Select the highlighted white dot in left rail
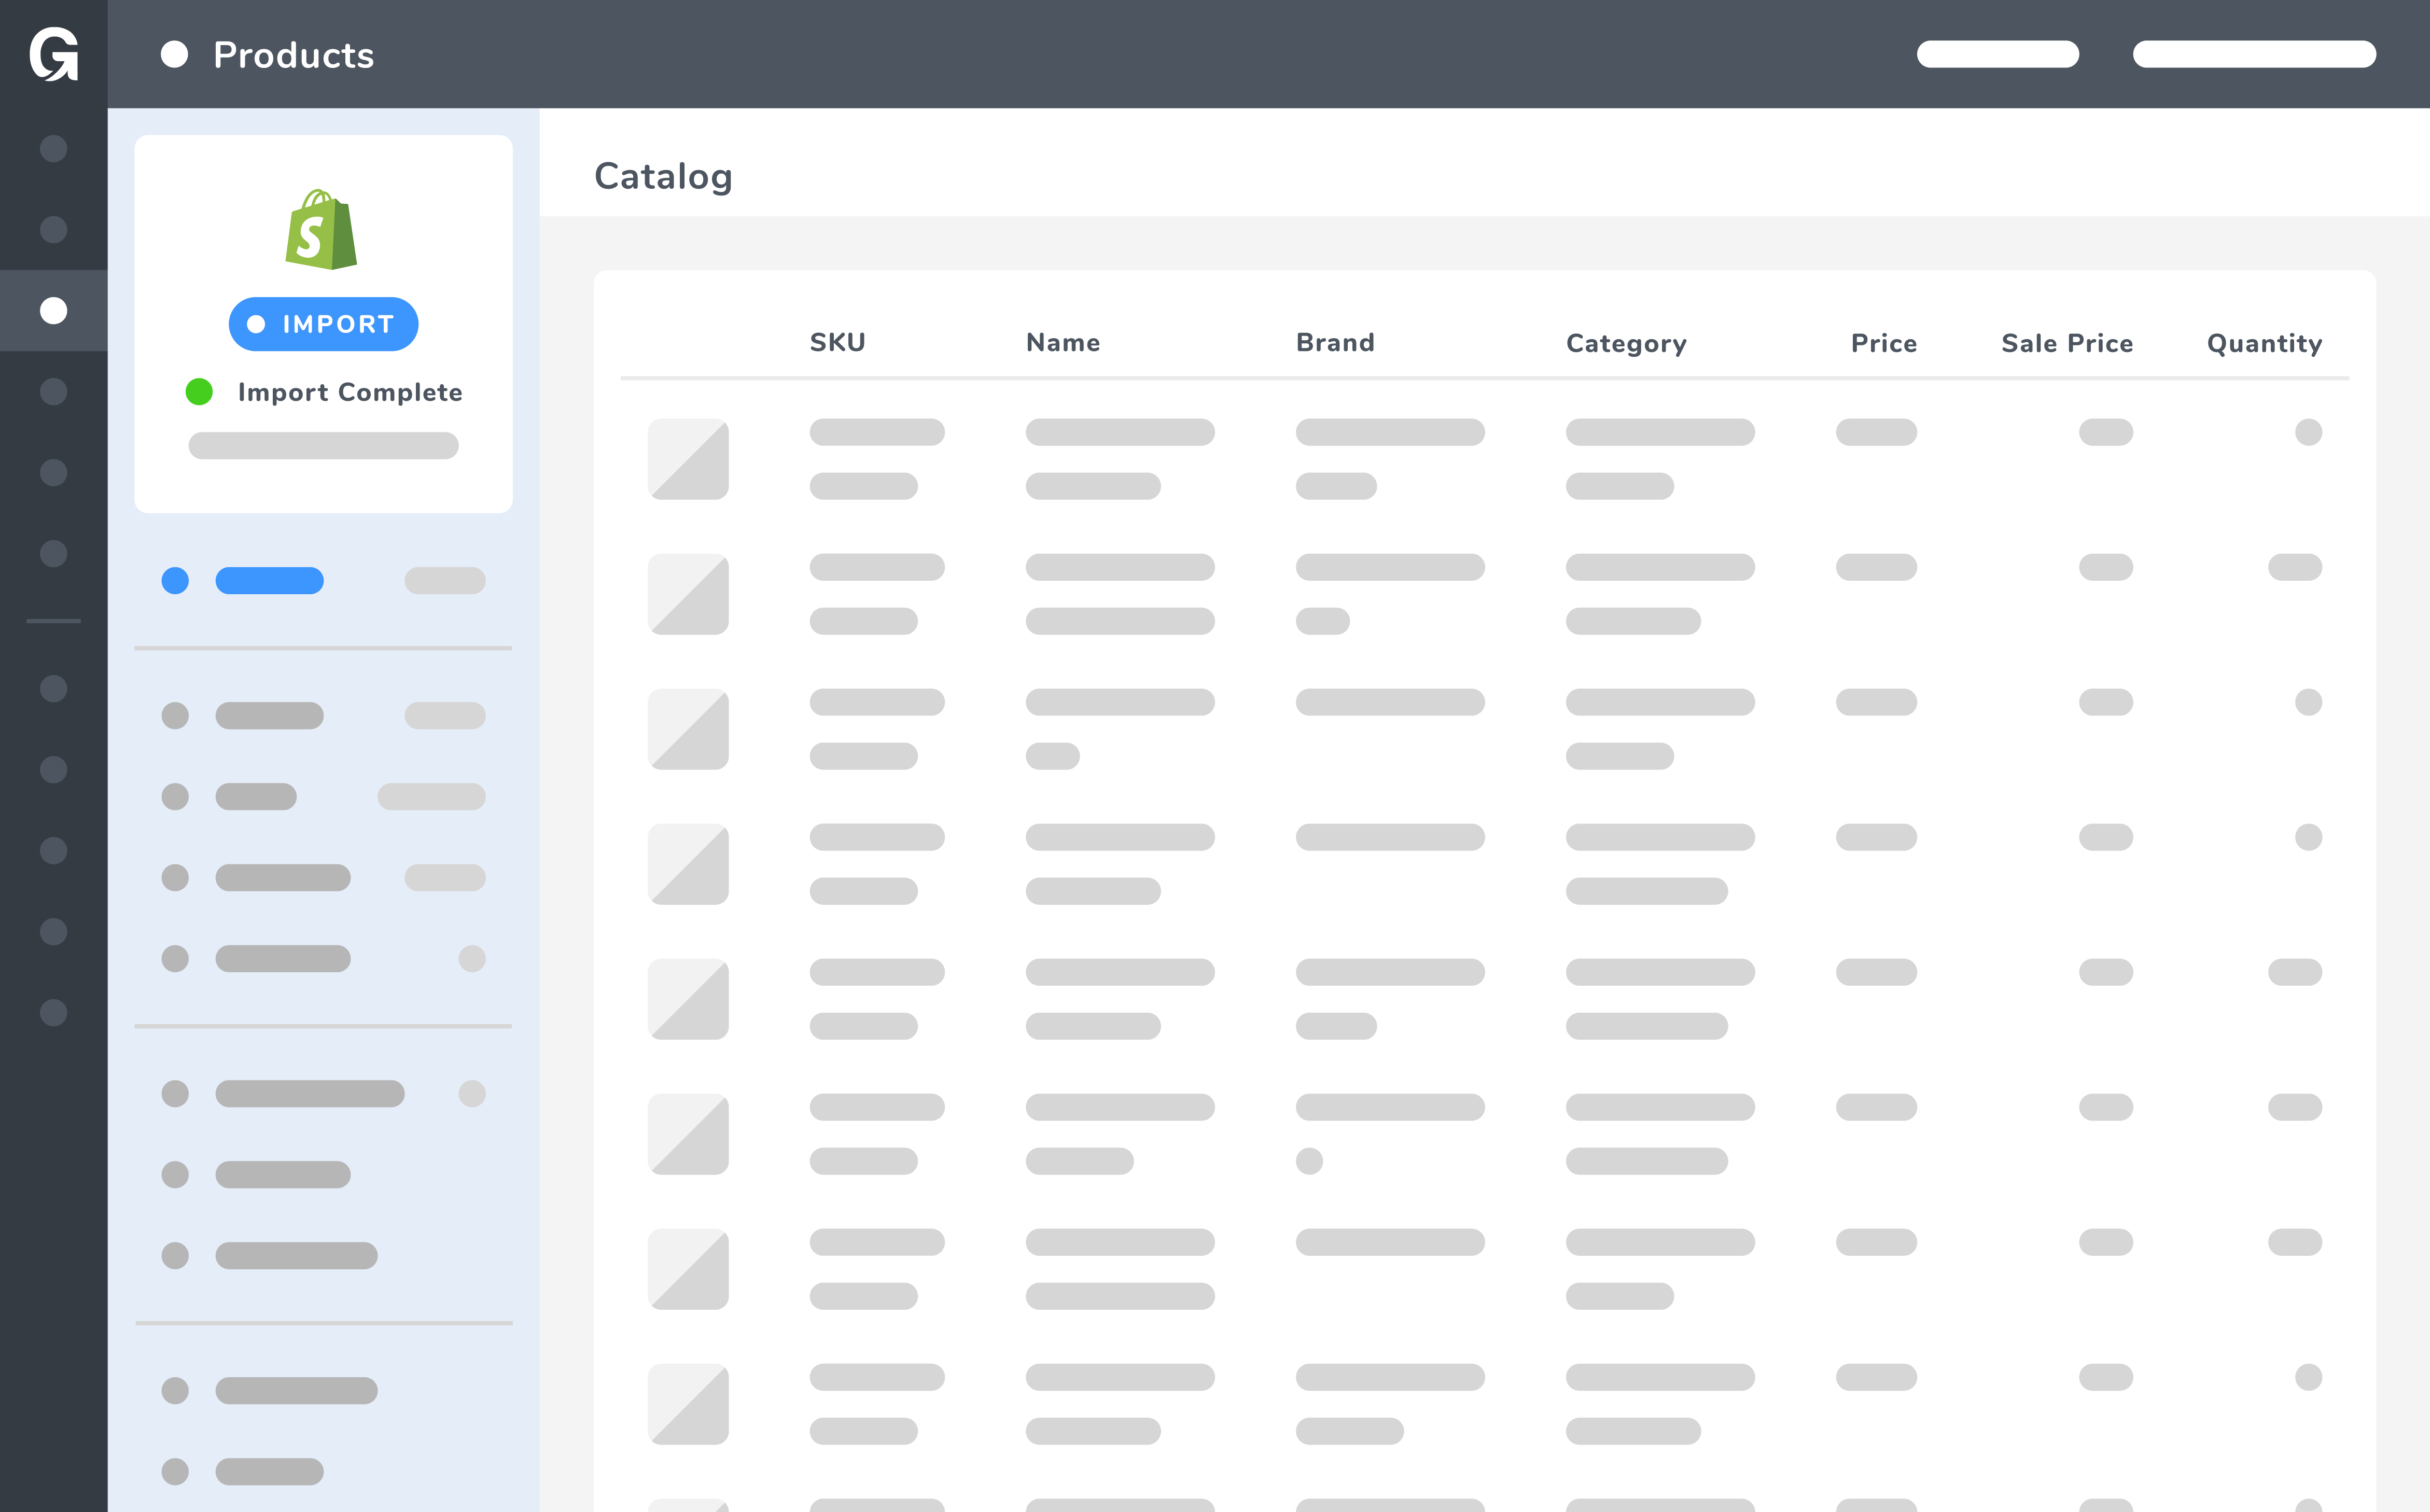 tap(54, 311)
